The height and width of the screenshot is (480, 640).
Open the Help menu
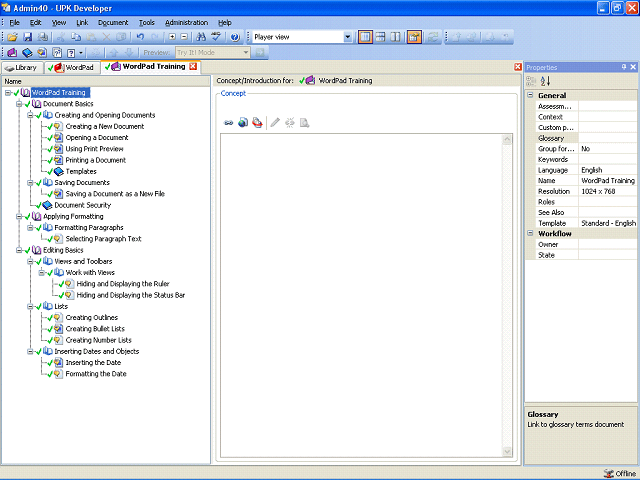point(224,22)
